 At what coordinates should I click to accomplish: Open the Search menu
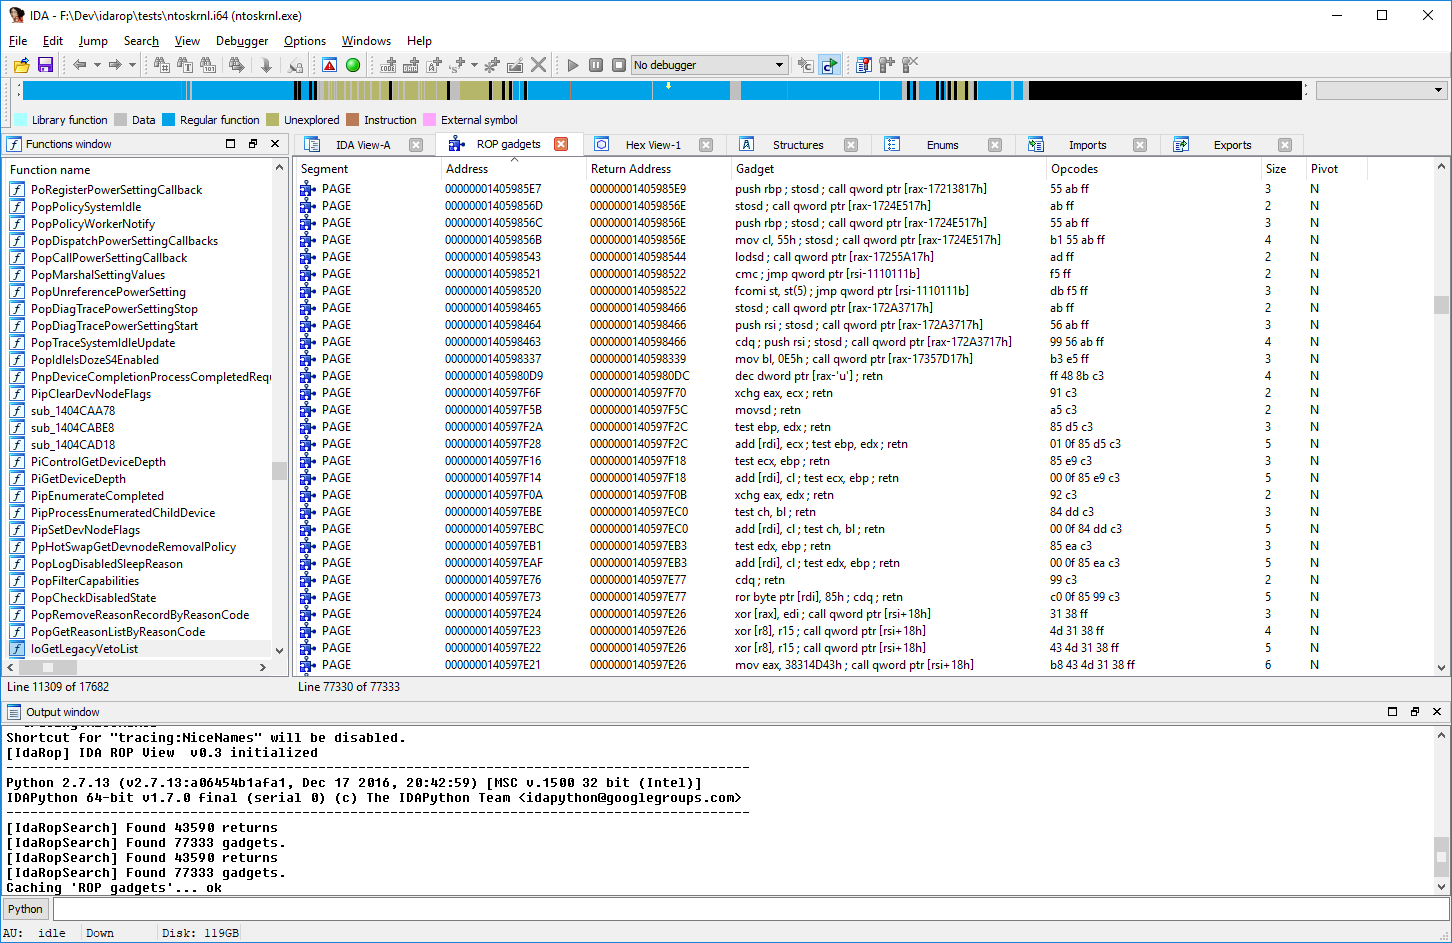pos(141,41)
